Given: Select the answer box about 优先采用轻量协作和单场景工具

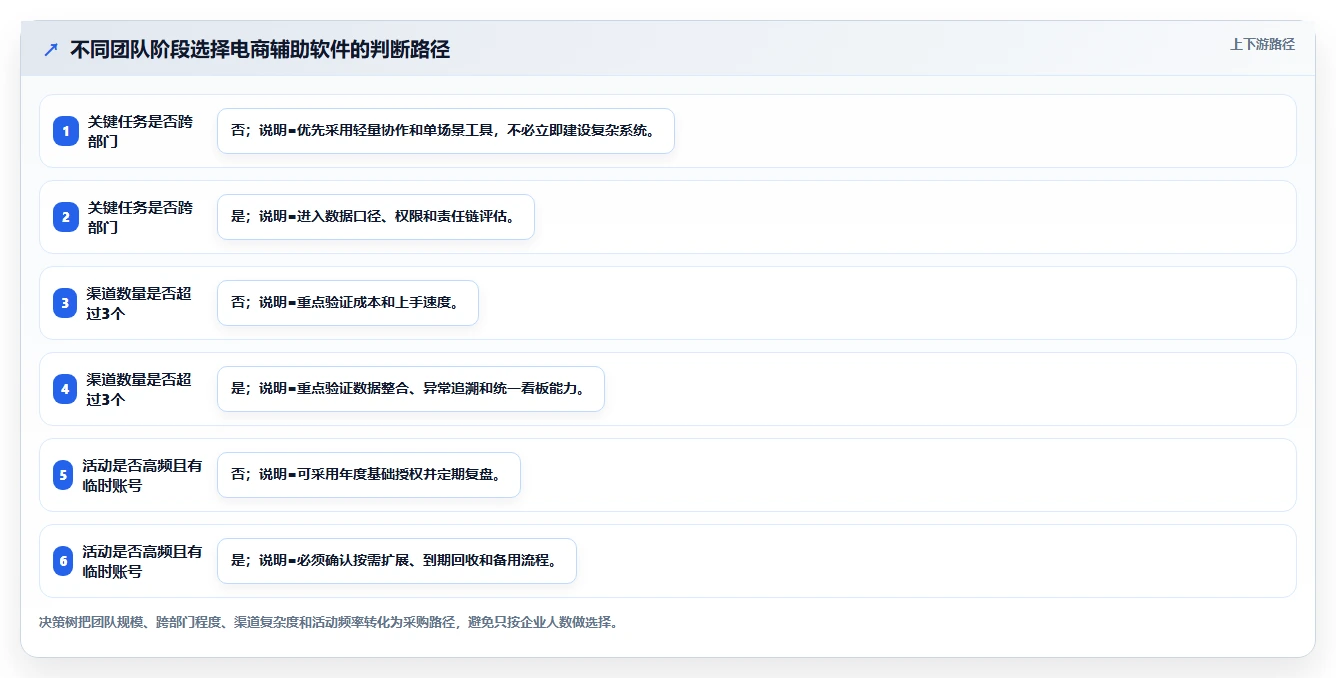Looking at the screenshot, I should coord(446,131).
